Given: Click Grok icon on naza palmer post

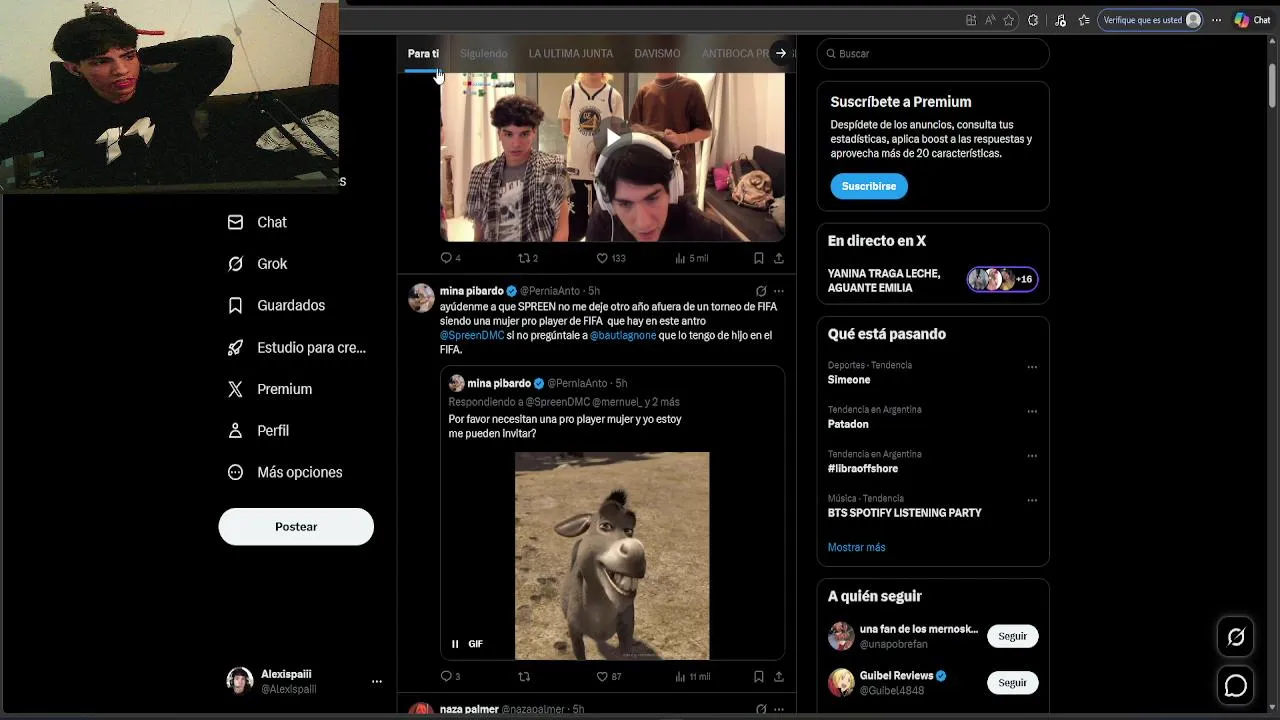Looking at the screenshot, I should [761, 709].
